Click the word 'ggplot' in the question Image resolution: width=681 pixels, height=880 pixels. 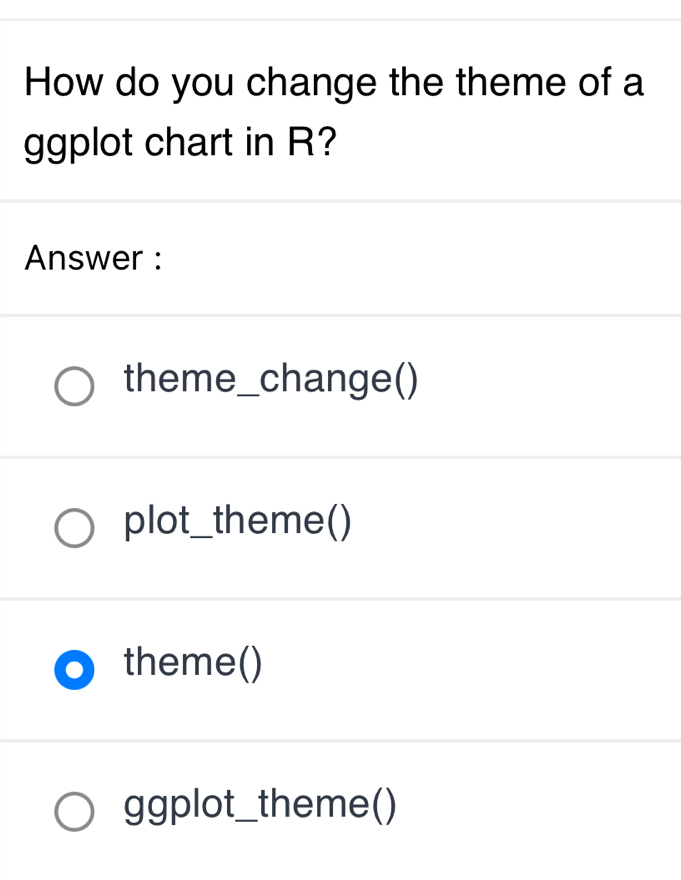click(x=80, y=145)
